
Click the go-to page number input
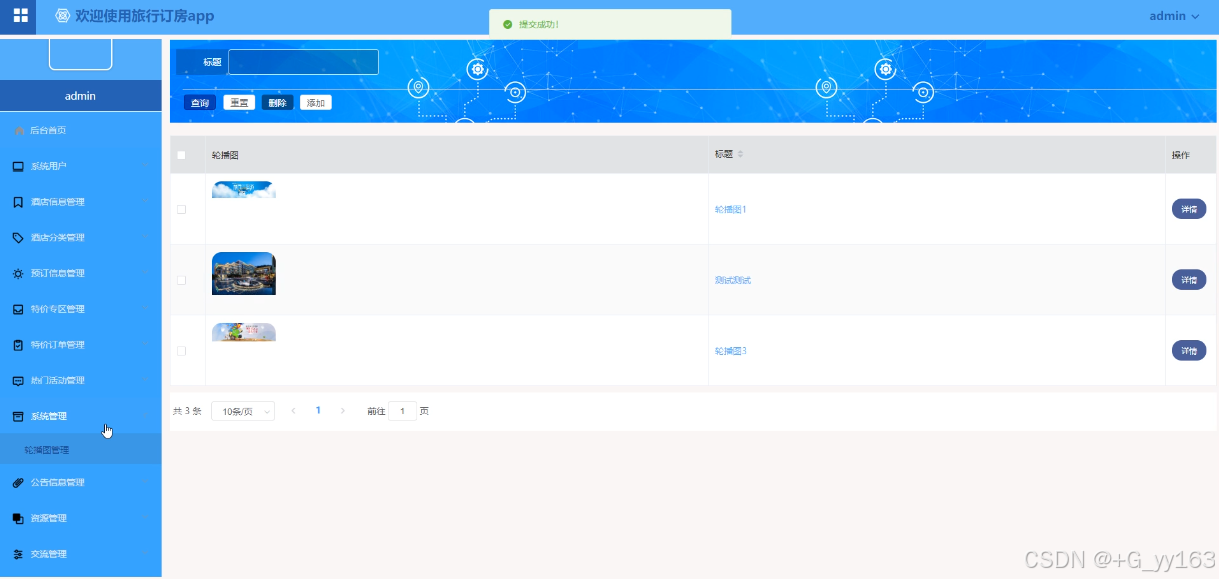tap(402, 411)
